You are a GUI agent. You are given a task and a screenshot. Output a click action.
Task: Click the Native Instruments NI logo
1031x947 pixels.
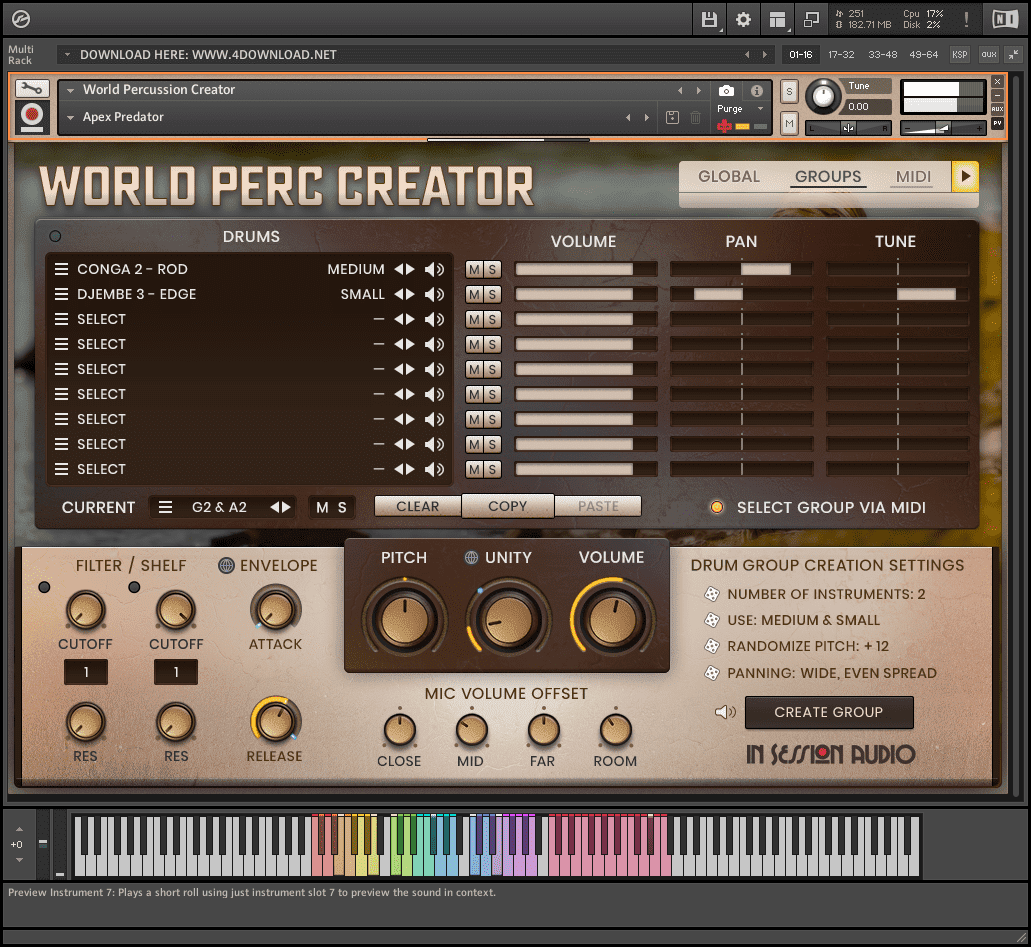click(x=1005, y=20)
